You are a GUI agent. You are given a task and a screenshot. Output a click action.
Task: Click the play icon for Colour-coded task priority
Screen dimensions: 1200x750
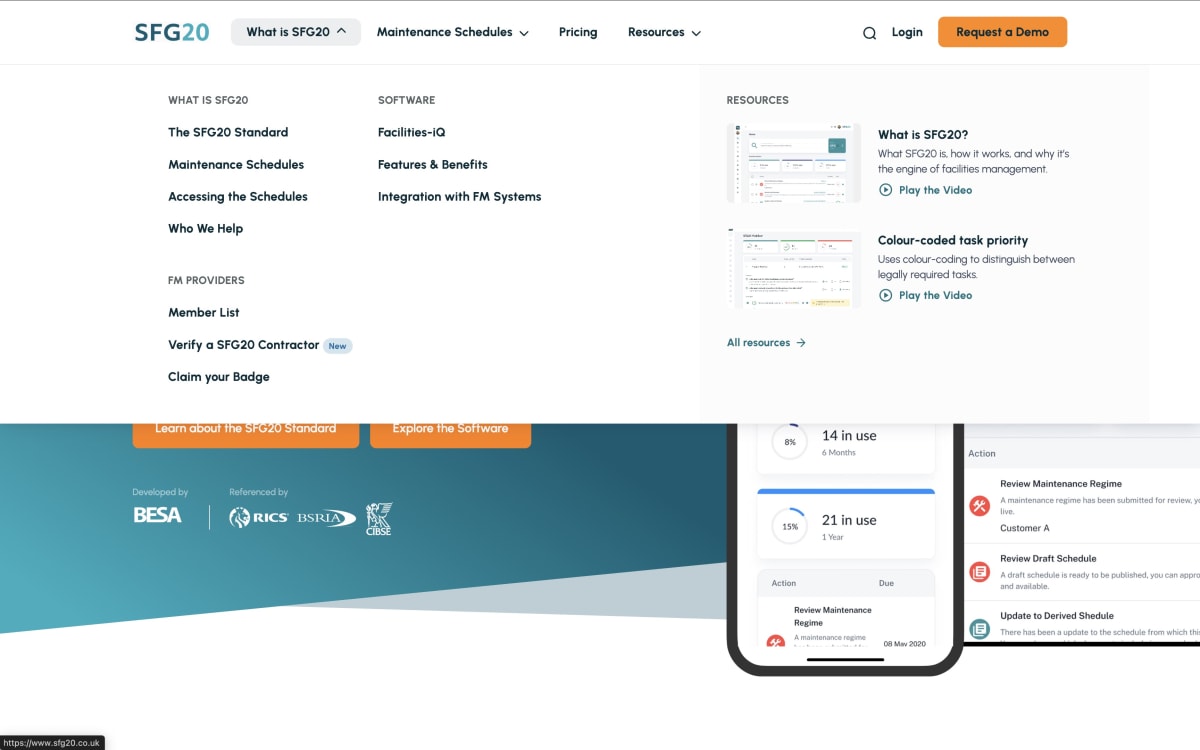pyautogui.click(x=886, y=295)
